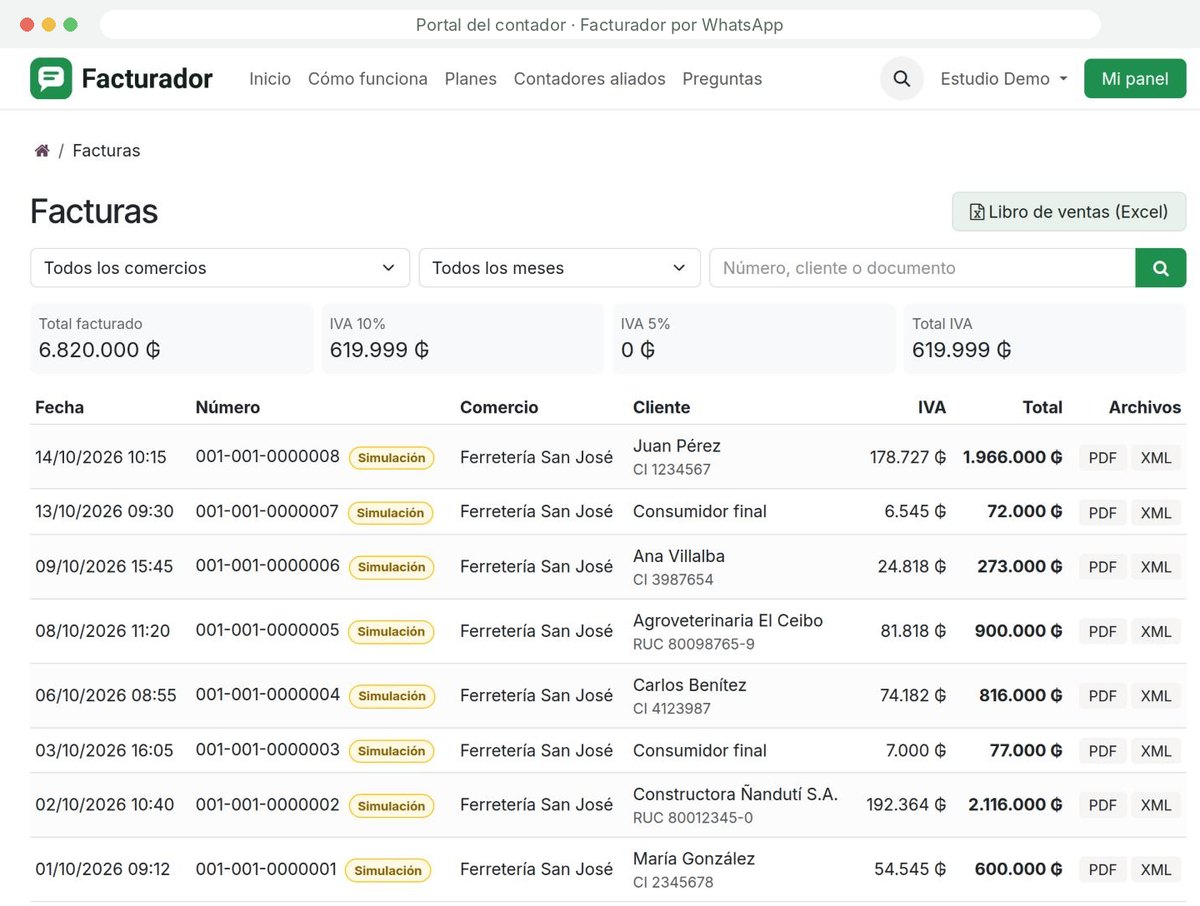The height and width of the screenshot is (906, 1200).
Task: Click the browser address bar title
Action: point(600,25)
